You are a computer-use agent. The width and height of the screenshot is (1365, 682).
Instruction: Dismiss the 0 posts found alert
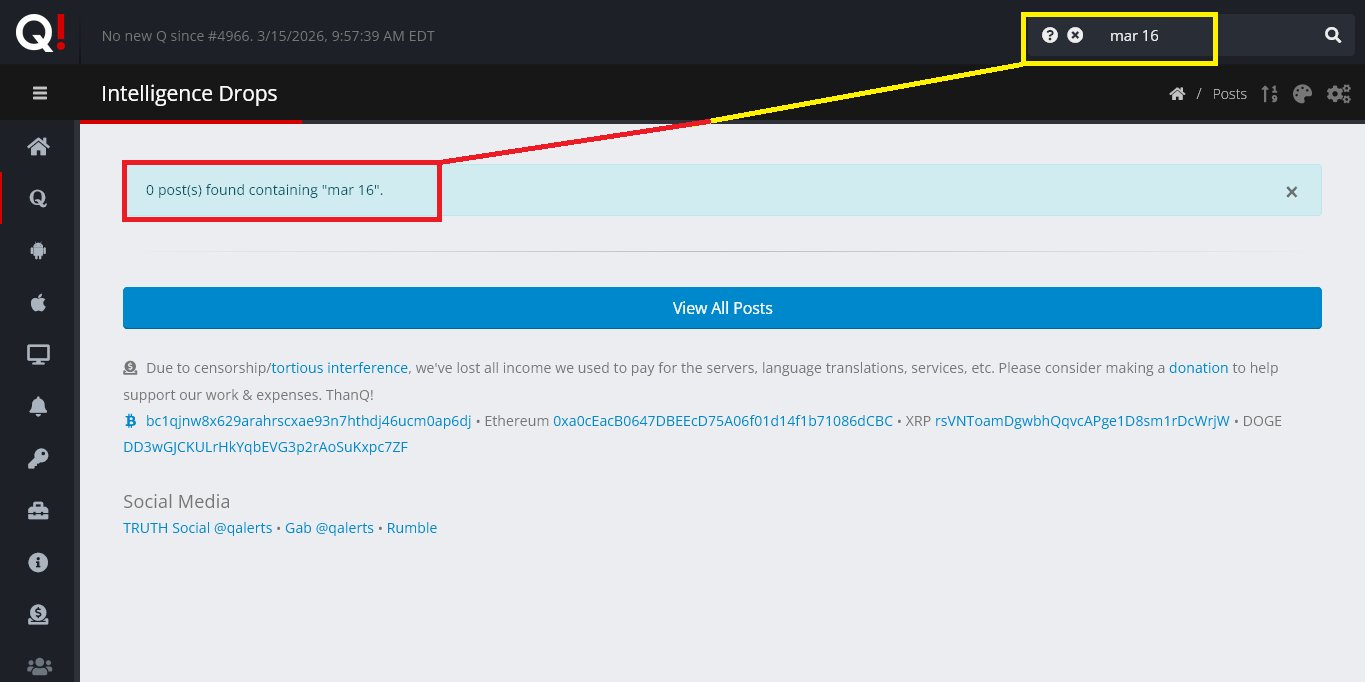pos(1291,191)
